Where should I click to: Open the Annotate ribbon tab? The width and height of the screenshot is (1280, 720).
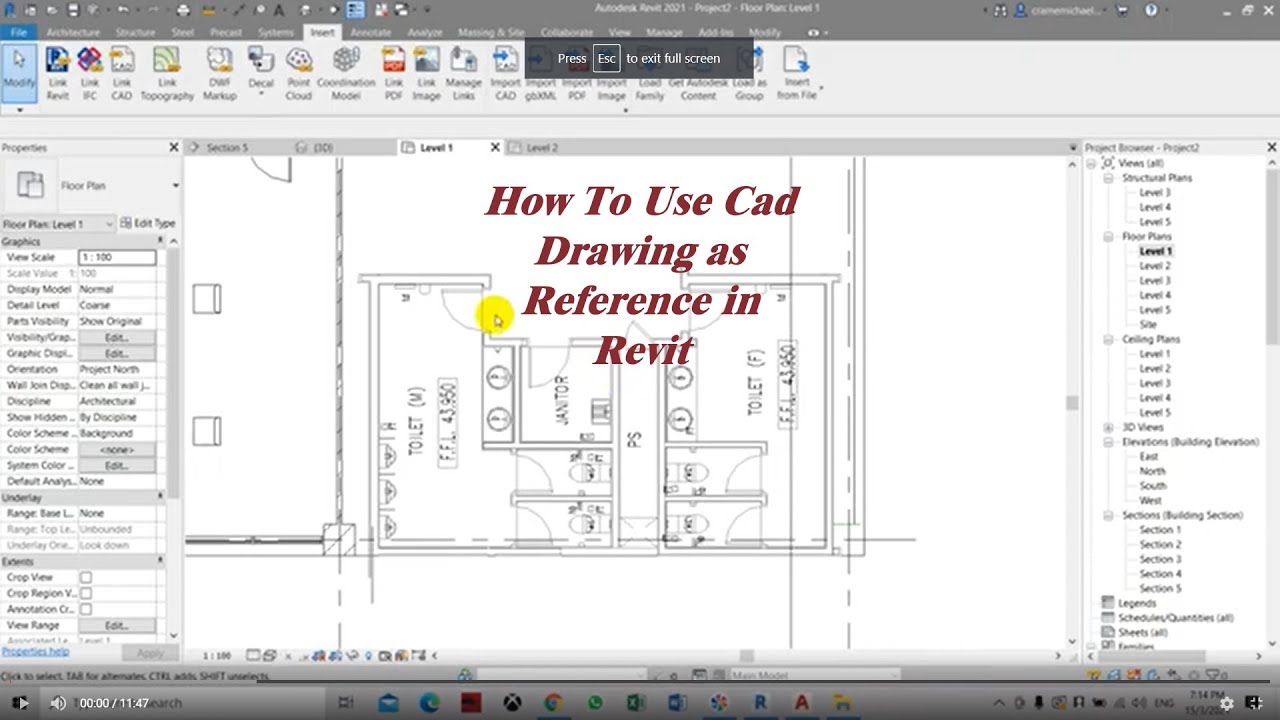tap(371, 32)
